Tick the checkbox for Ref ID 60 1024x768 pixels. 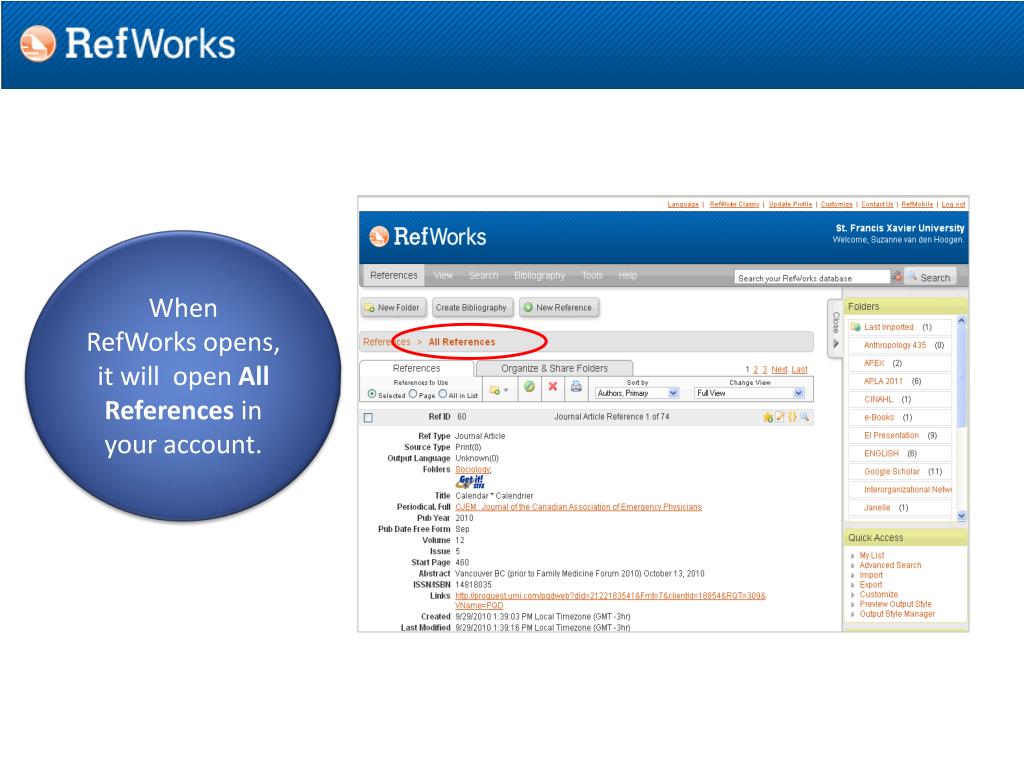click(x=368, y=417)
